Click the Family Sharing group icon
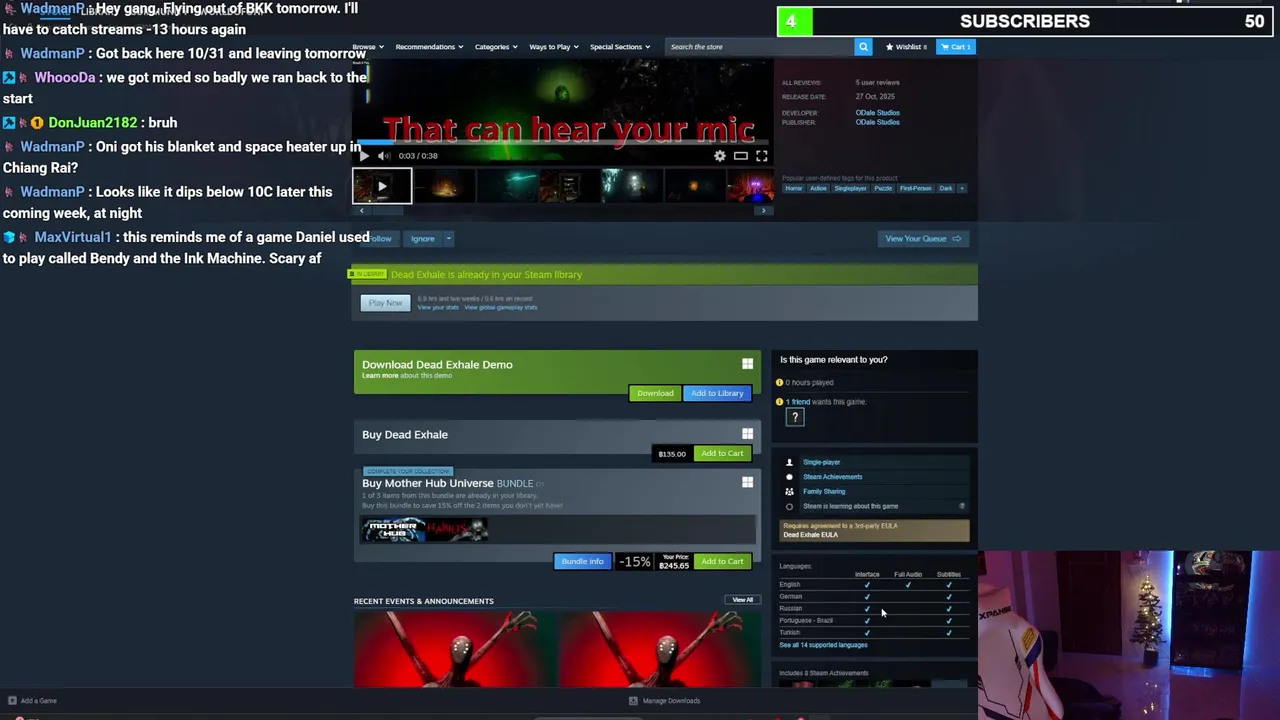Image resolution: width=1280 pixels, height=720 pixels. [x=789, y=492]
